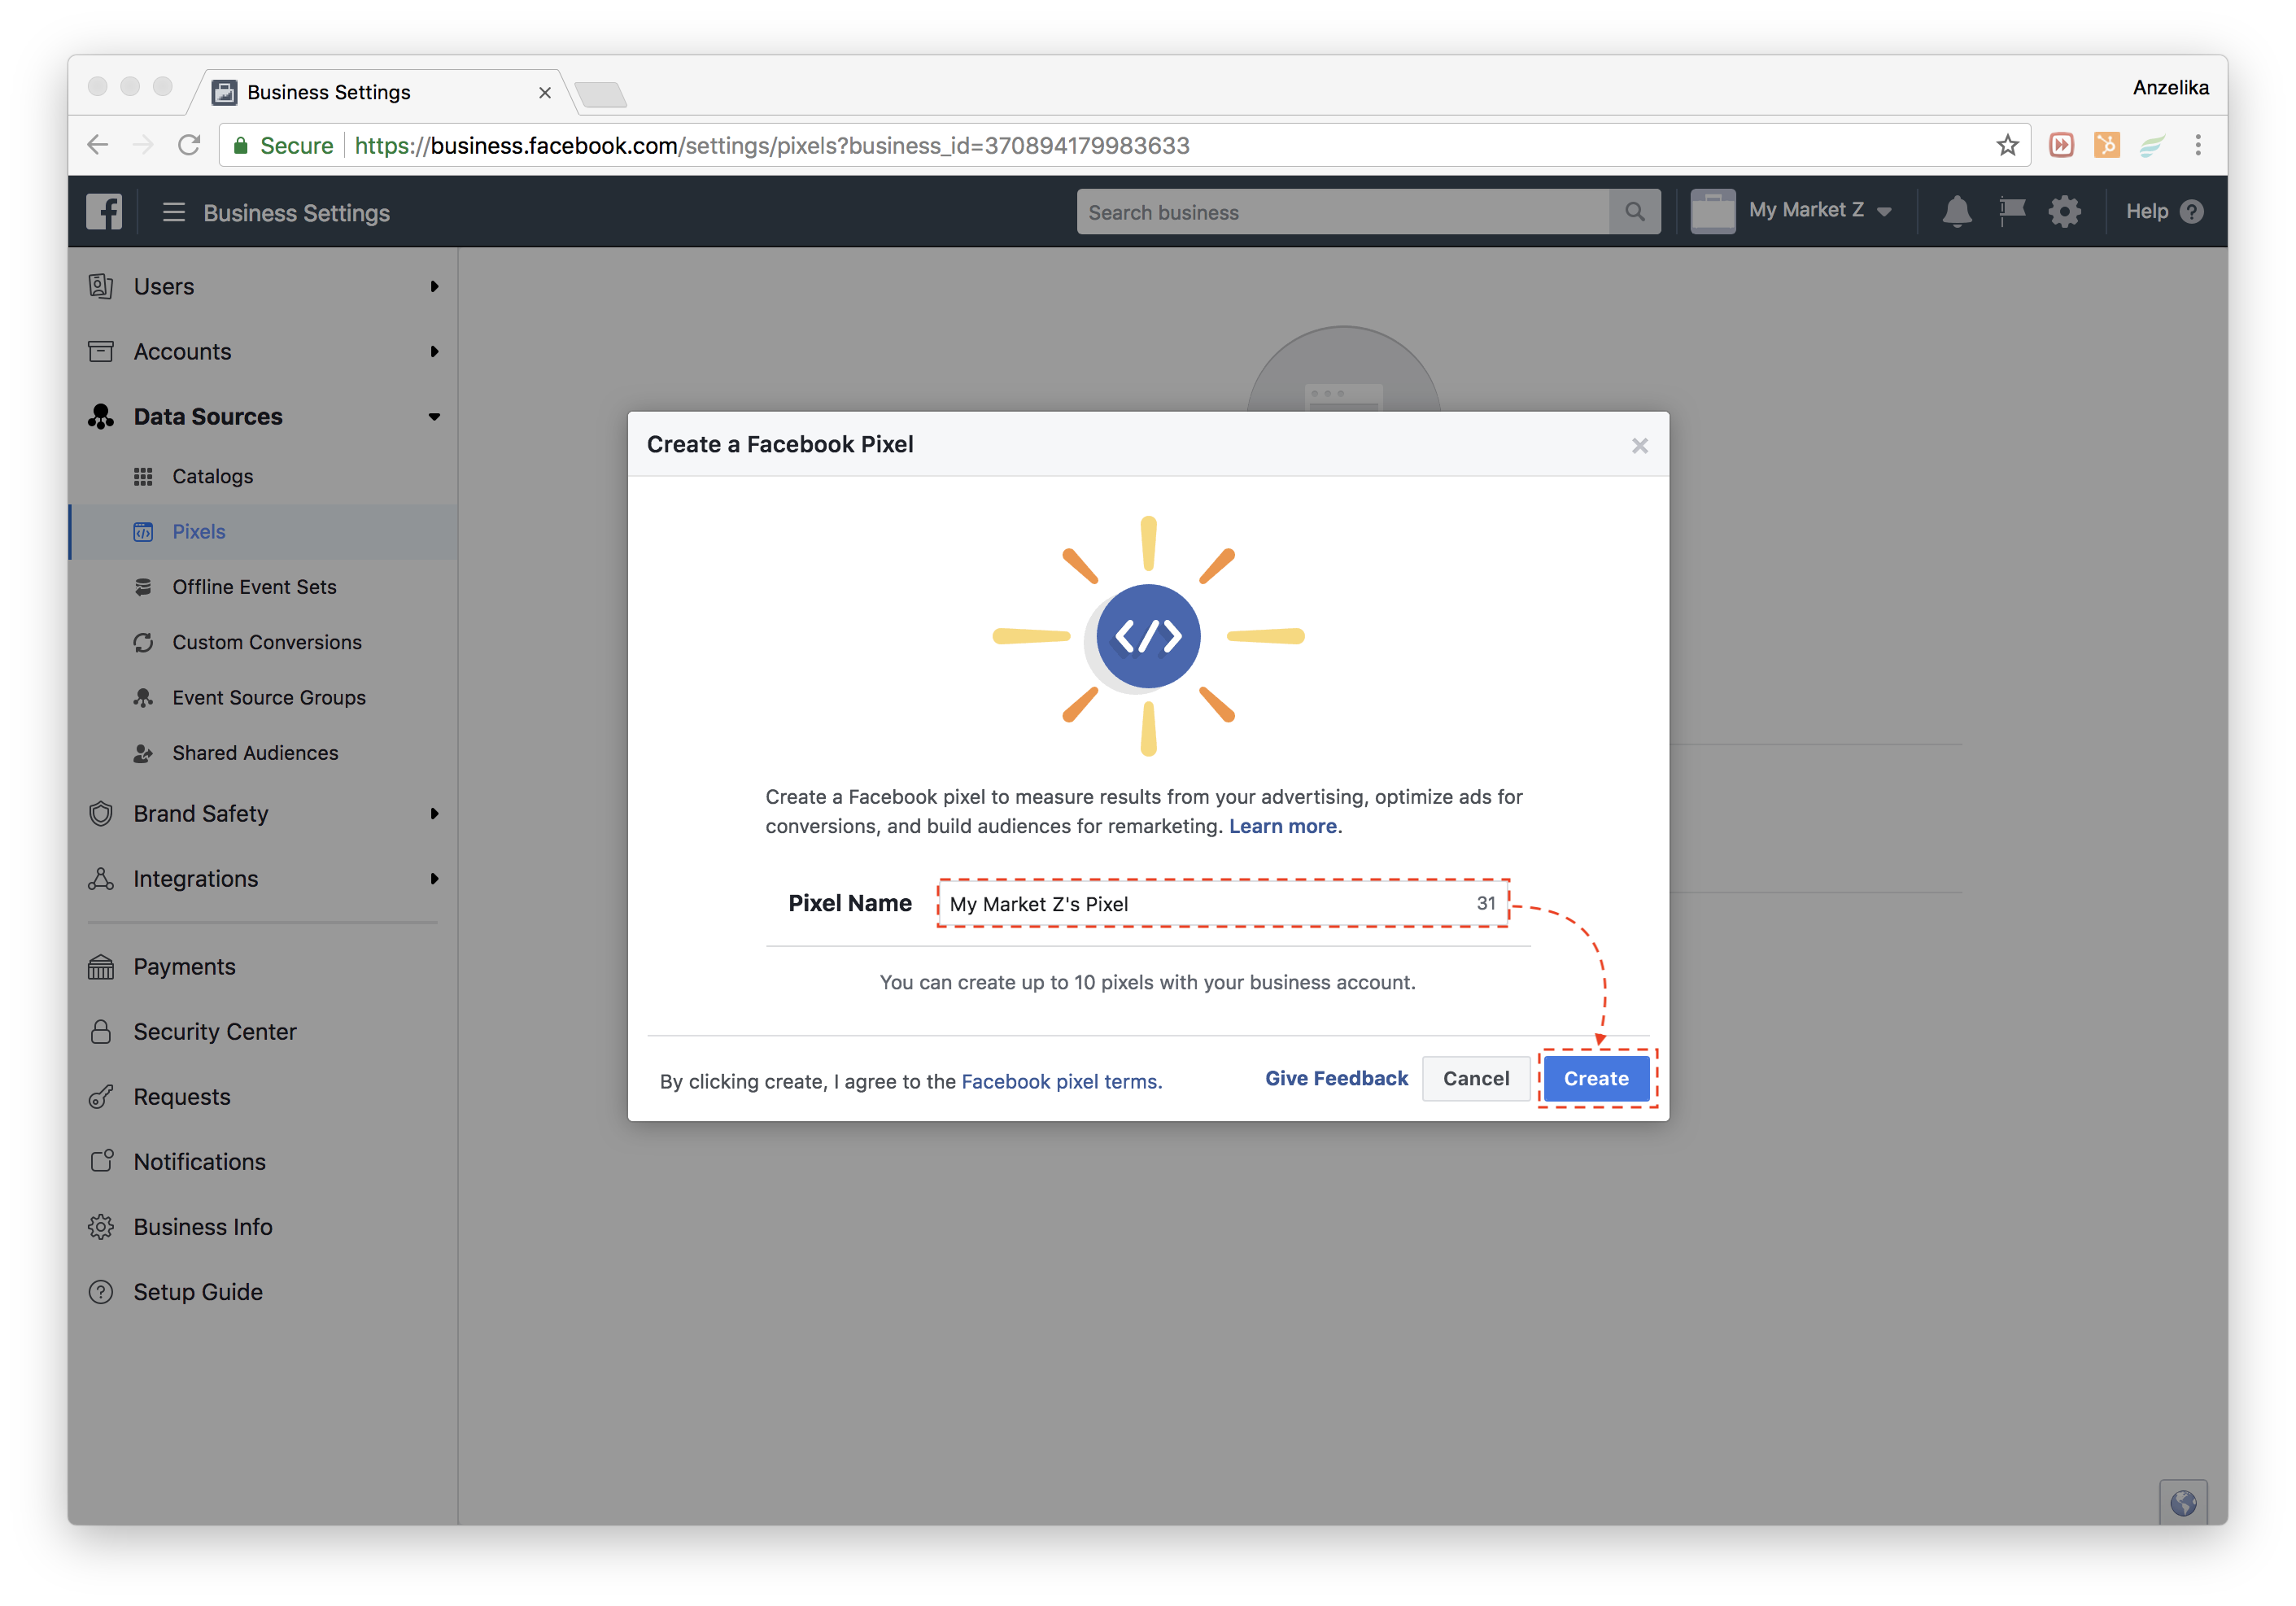Screen dimensions: 2296x1606
Task: Click the Learn more link
Action: click(1283, 826)
